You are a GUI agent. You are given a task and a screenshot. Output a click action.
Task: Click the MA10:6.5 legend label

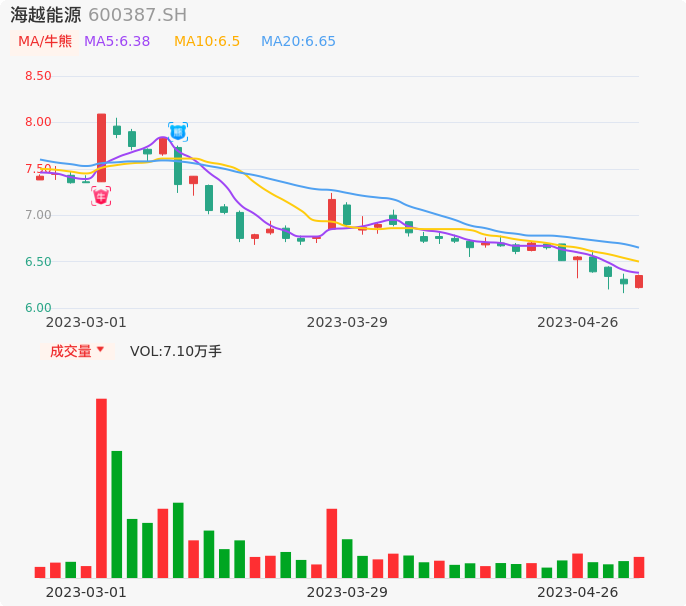pyautogui.click(x=207, y=42)
